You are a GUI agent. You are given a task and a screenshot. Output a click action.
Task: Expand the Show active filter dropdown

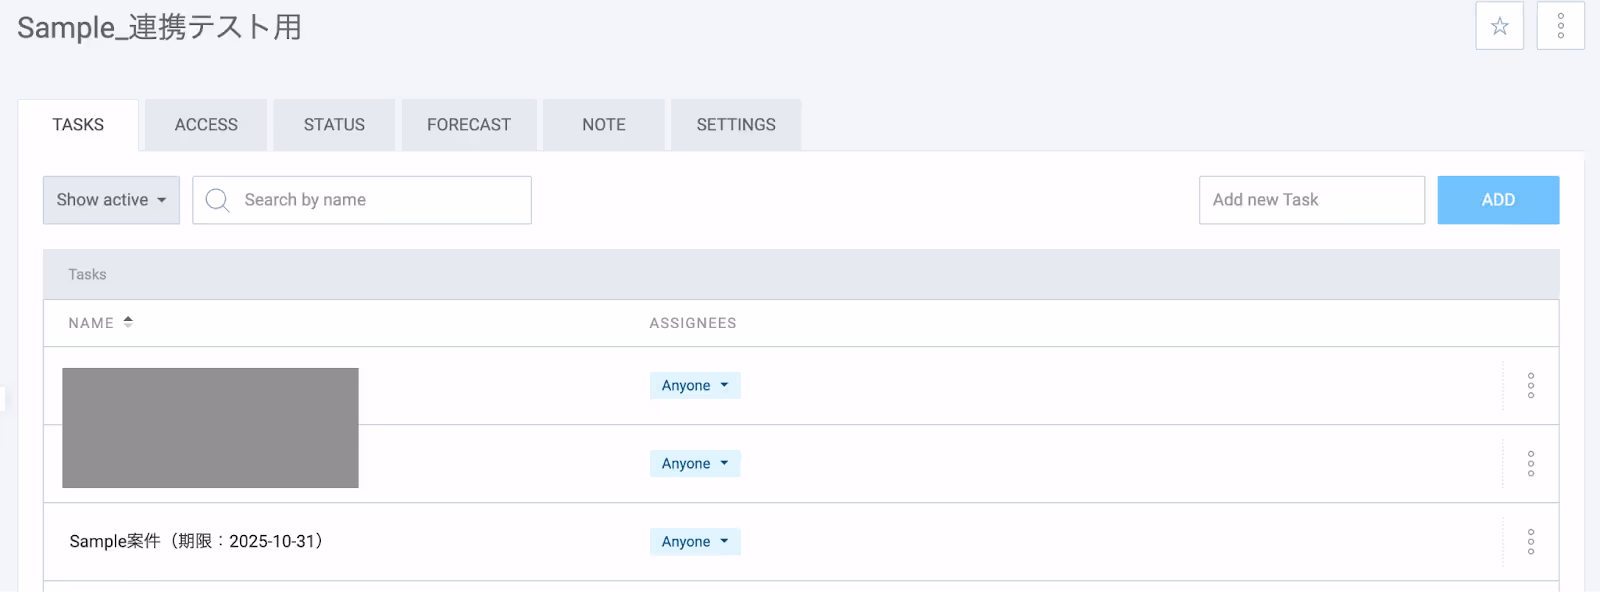pyautogui.click(x=111, y=200)
